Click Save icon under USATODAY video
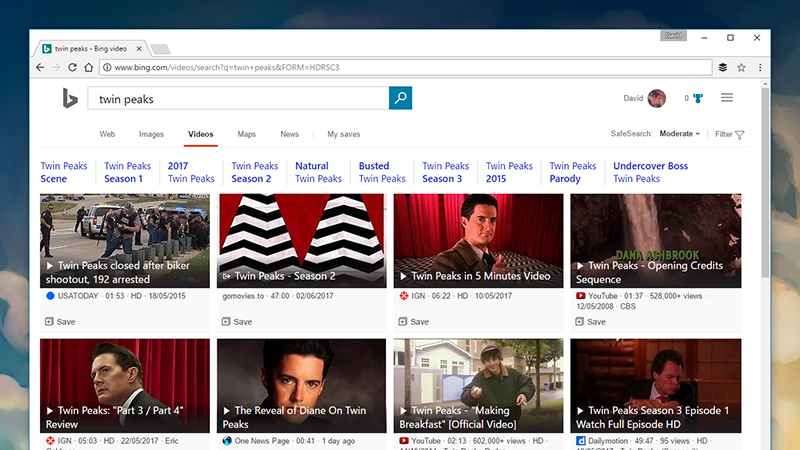800x450 pixels. click(x=49, y=321)
